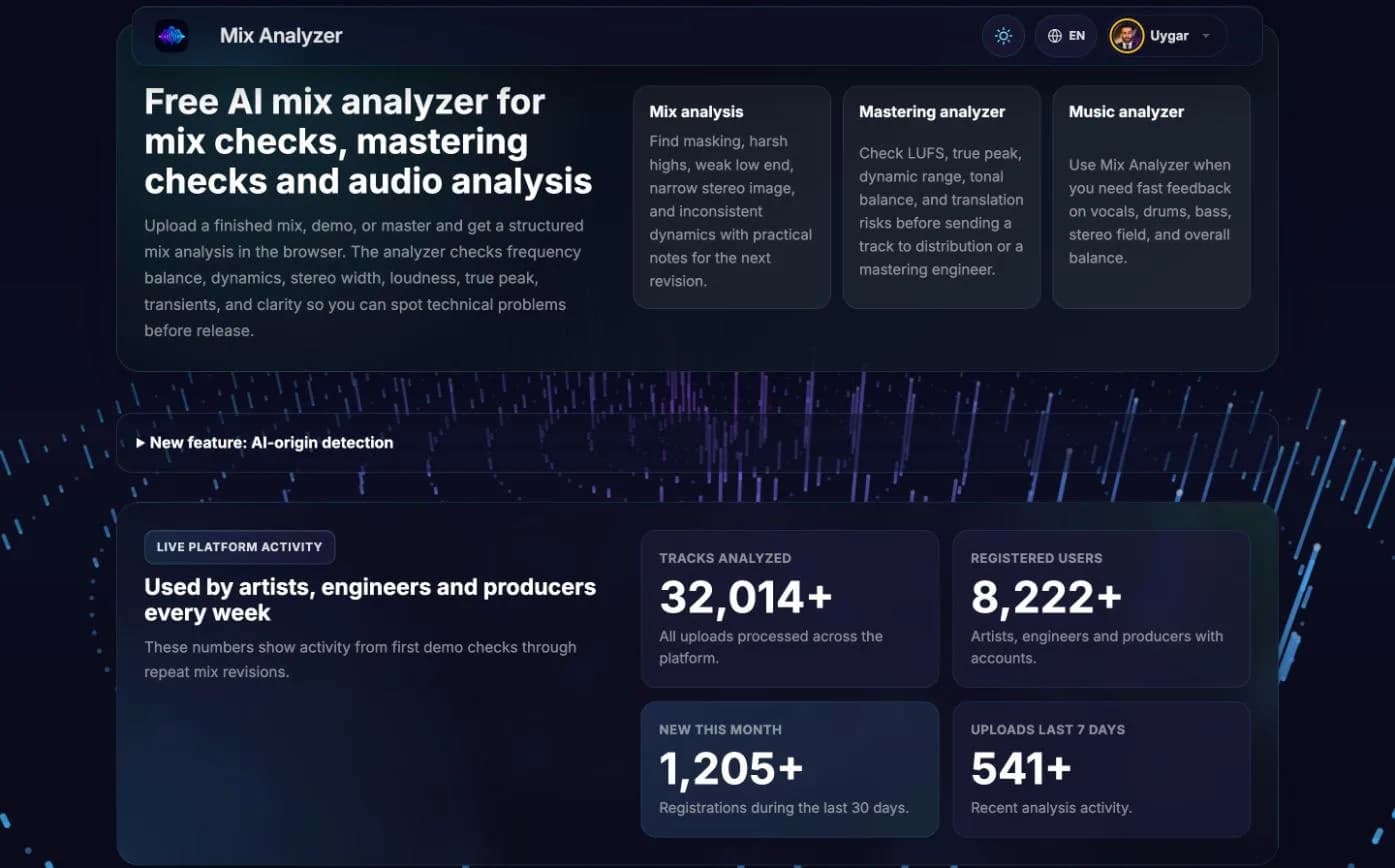Click the globe icon in language button
1395x868 pixels.
1055,36
